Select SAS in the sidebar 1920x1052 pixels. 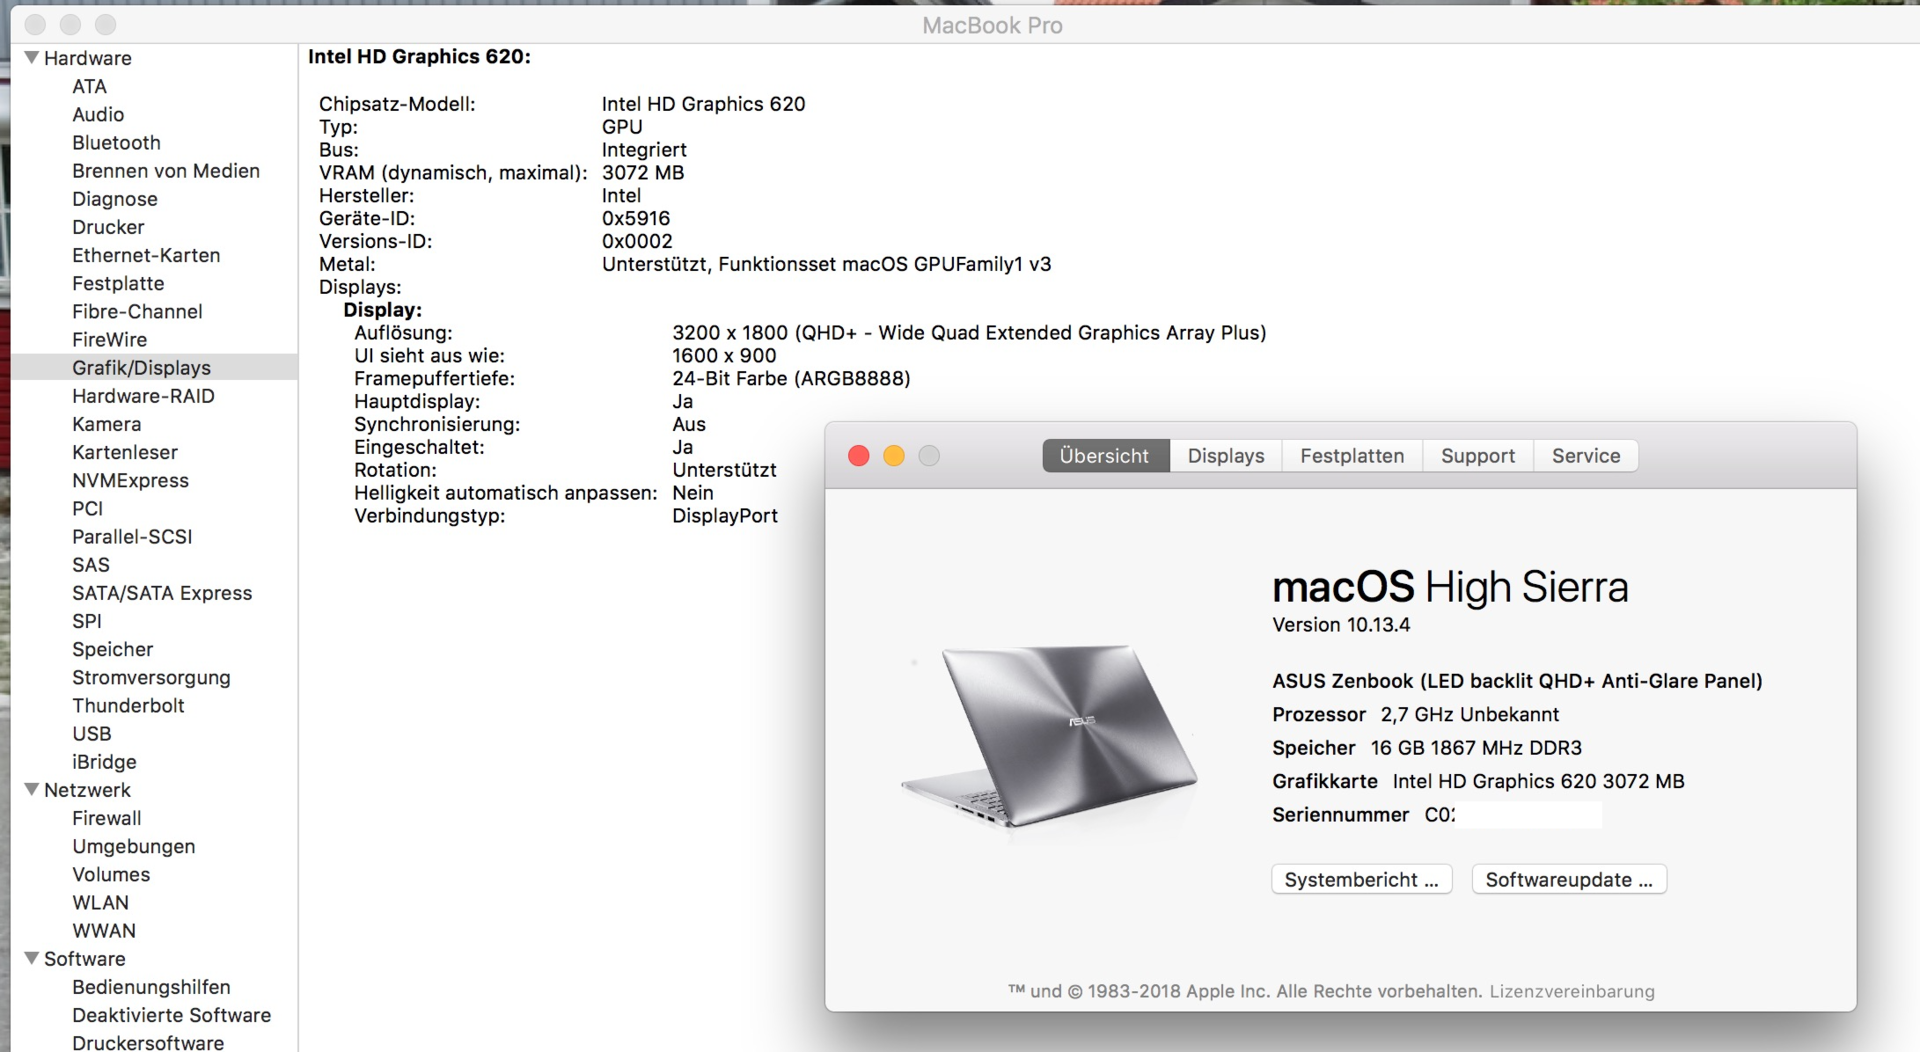(91, 565)
